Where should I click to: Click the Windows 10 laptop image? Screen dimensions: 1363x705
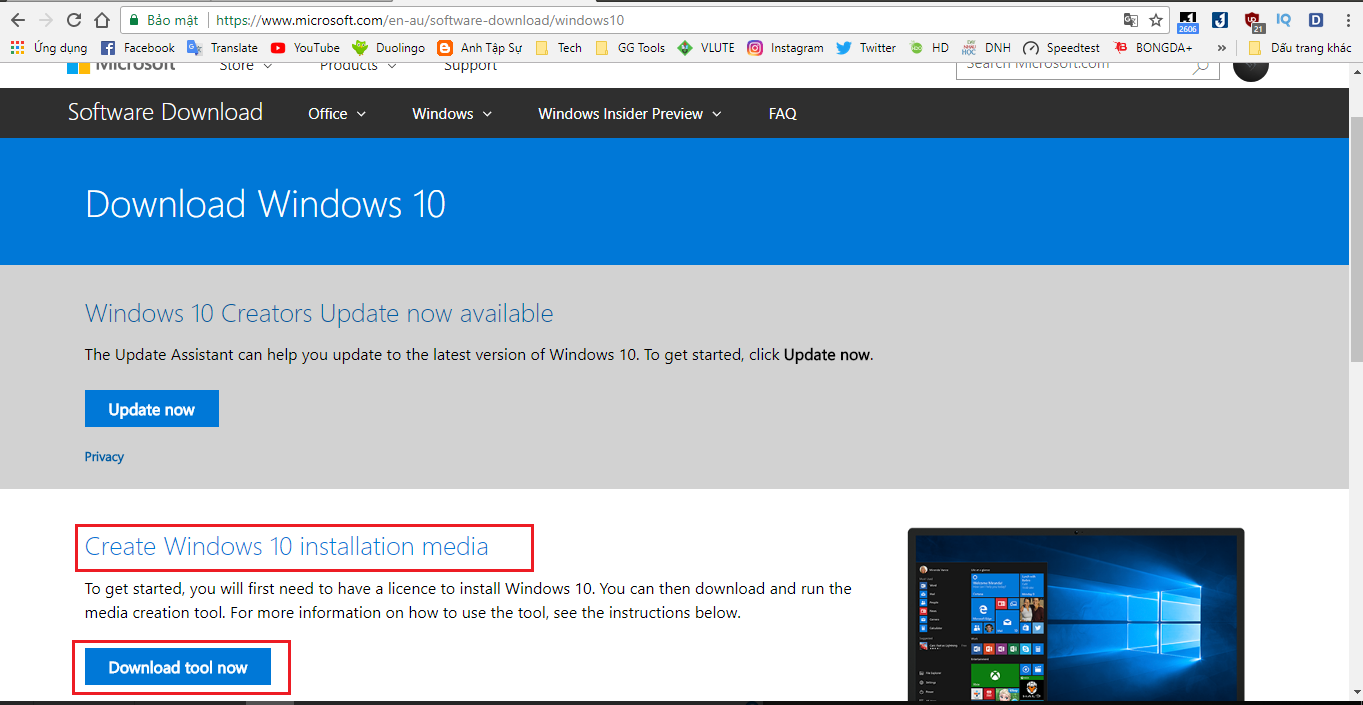[x=1076, y=615]
